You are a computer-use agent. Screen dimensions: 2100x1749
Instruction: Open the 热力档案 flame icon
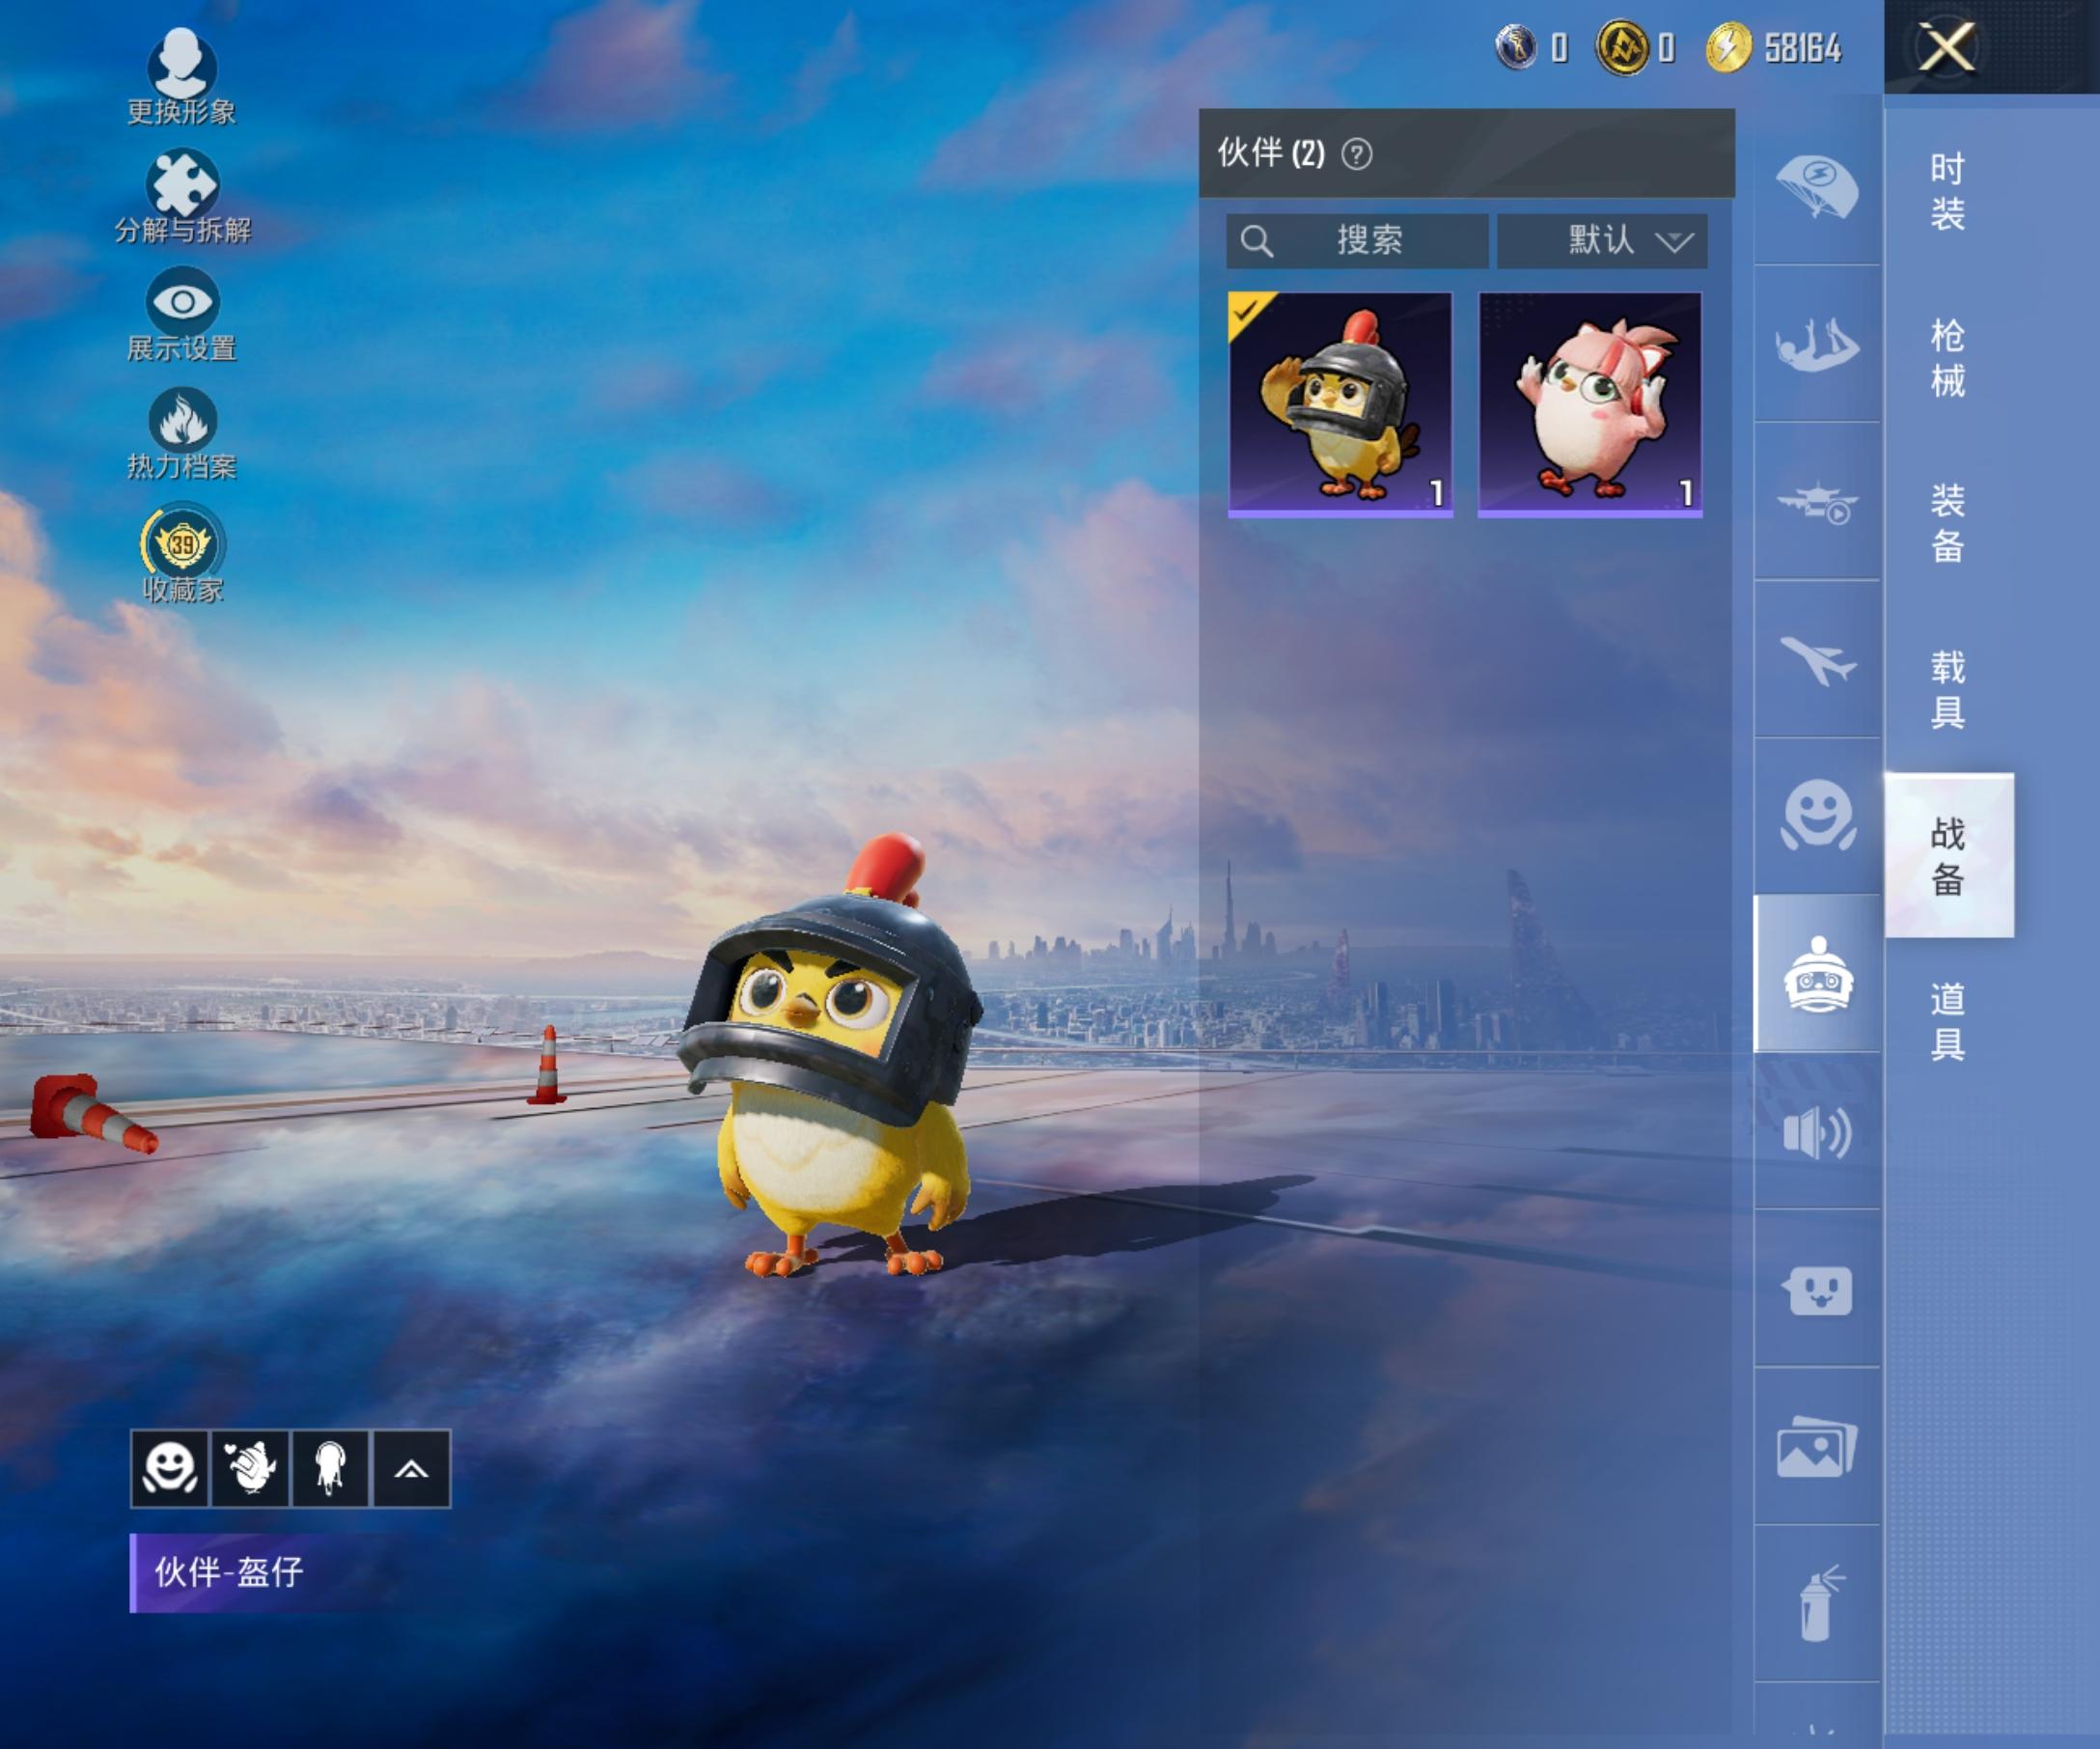click(x=182, y=420)
